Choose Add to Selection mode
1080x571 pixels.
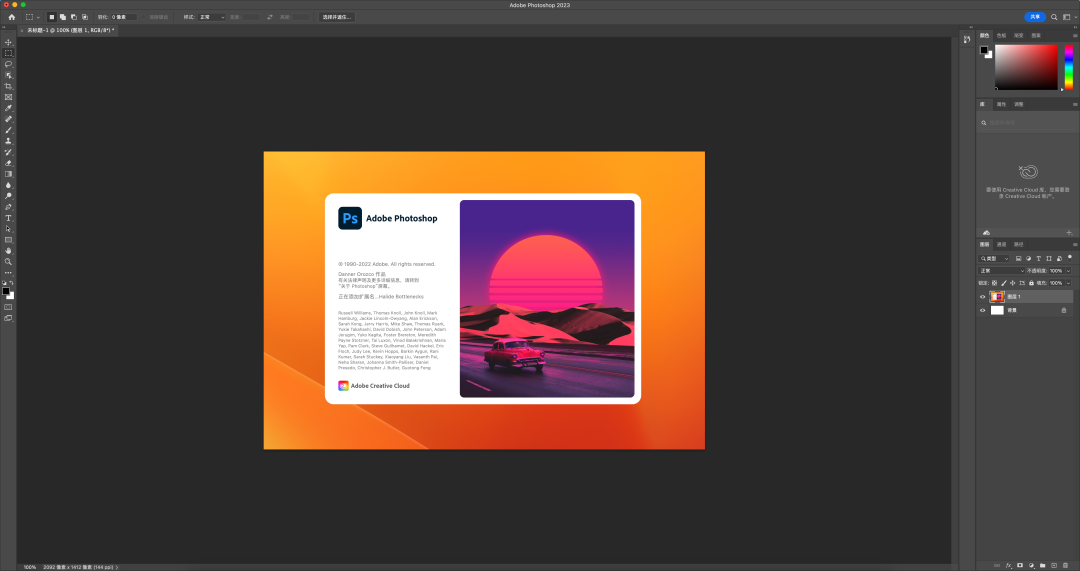(x=63, y=17)
